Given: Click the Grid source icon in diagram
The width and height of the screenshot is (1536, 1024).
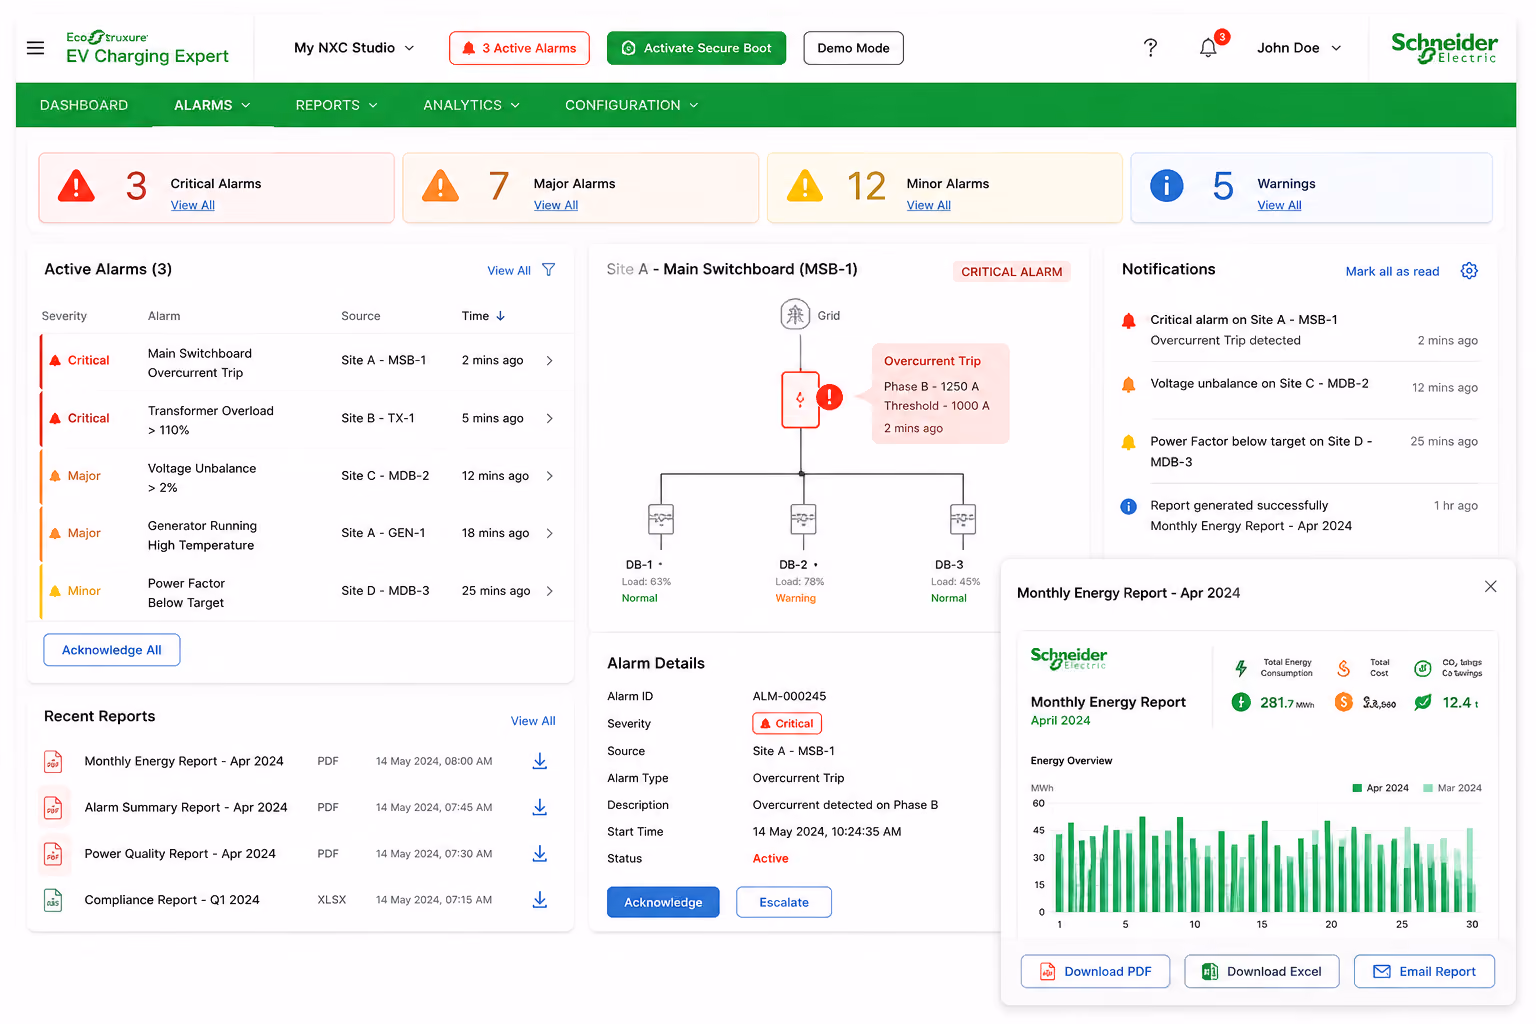Looking at the screenshot, I should click(795, 315).
